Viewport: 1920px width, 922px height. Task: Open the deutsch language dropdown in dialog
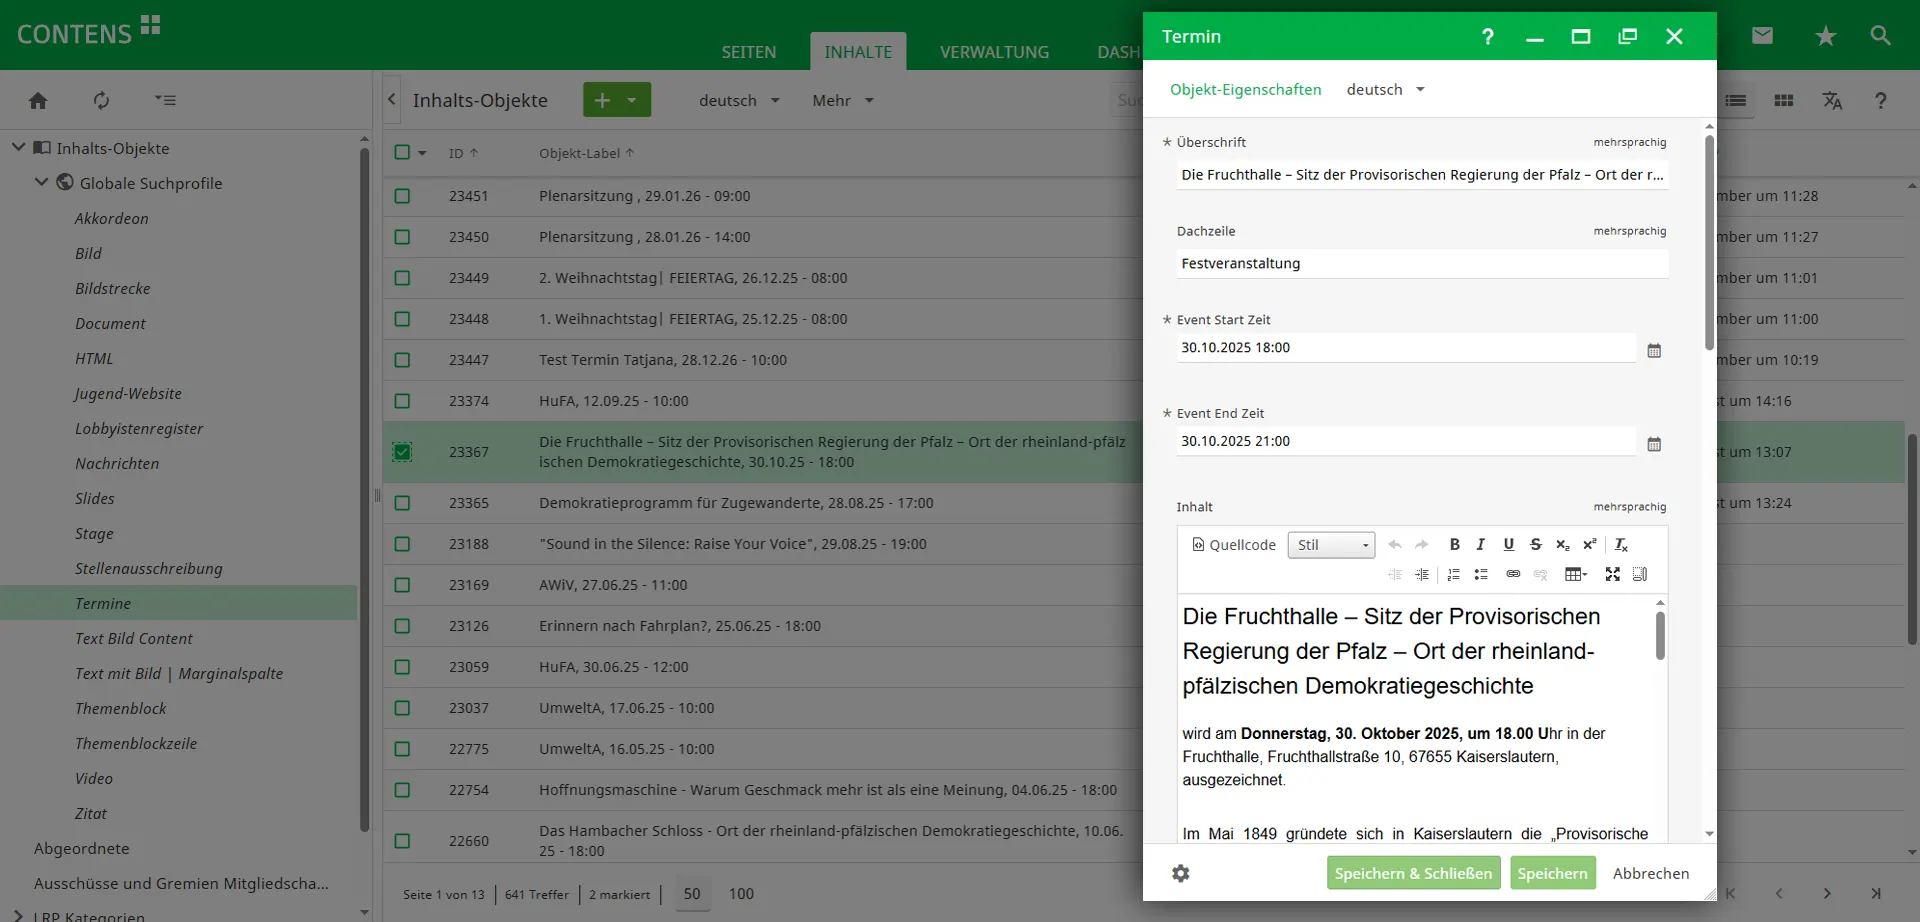pyautogui.click(x=1385, y=90)
